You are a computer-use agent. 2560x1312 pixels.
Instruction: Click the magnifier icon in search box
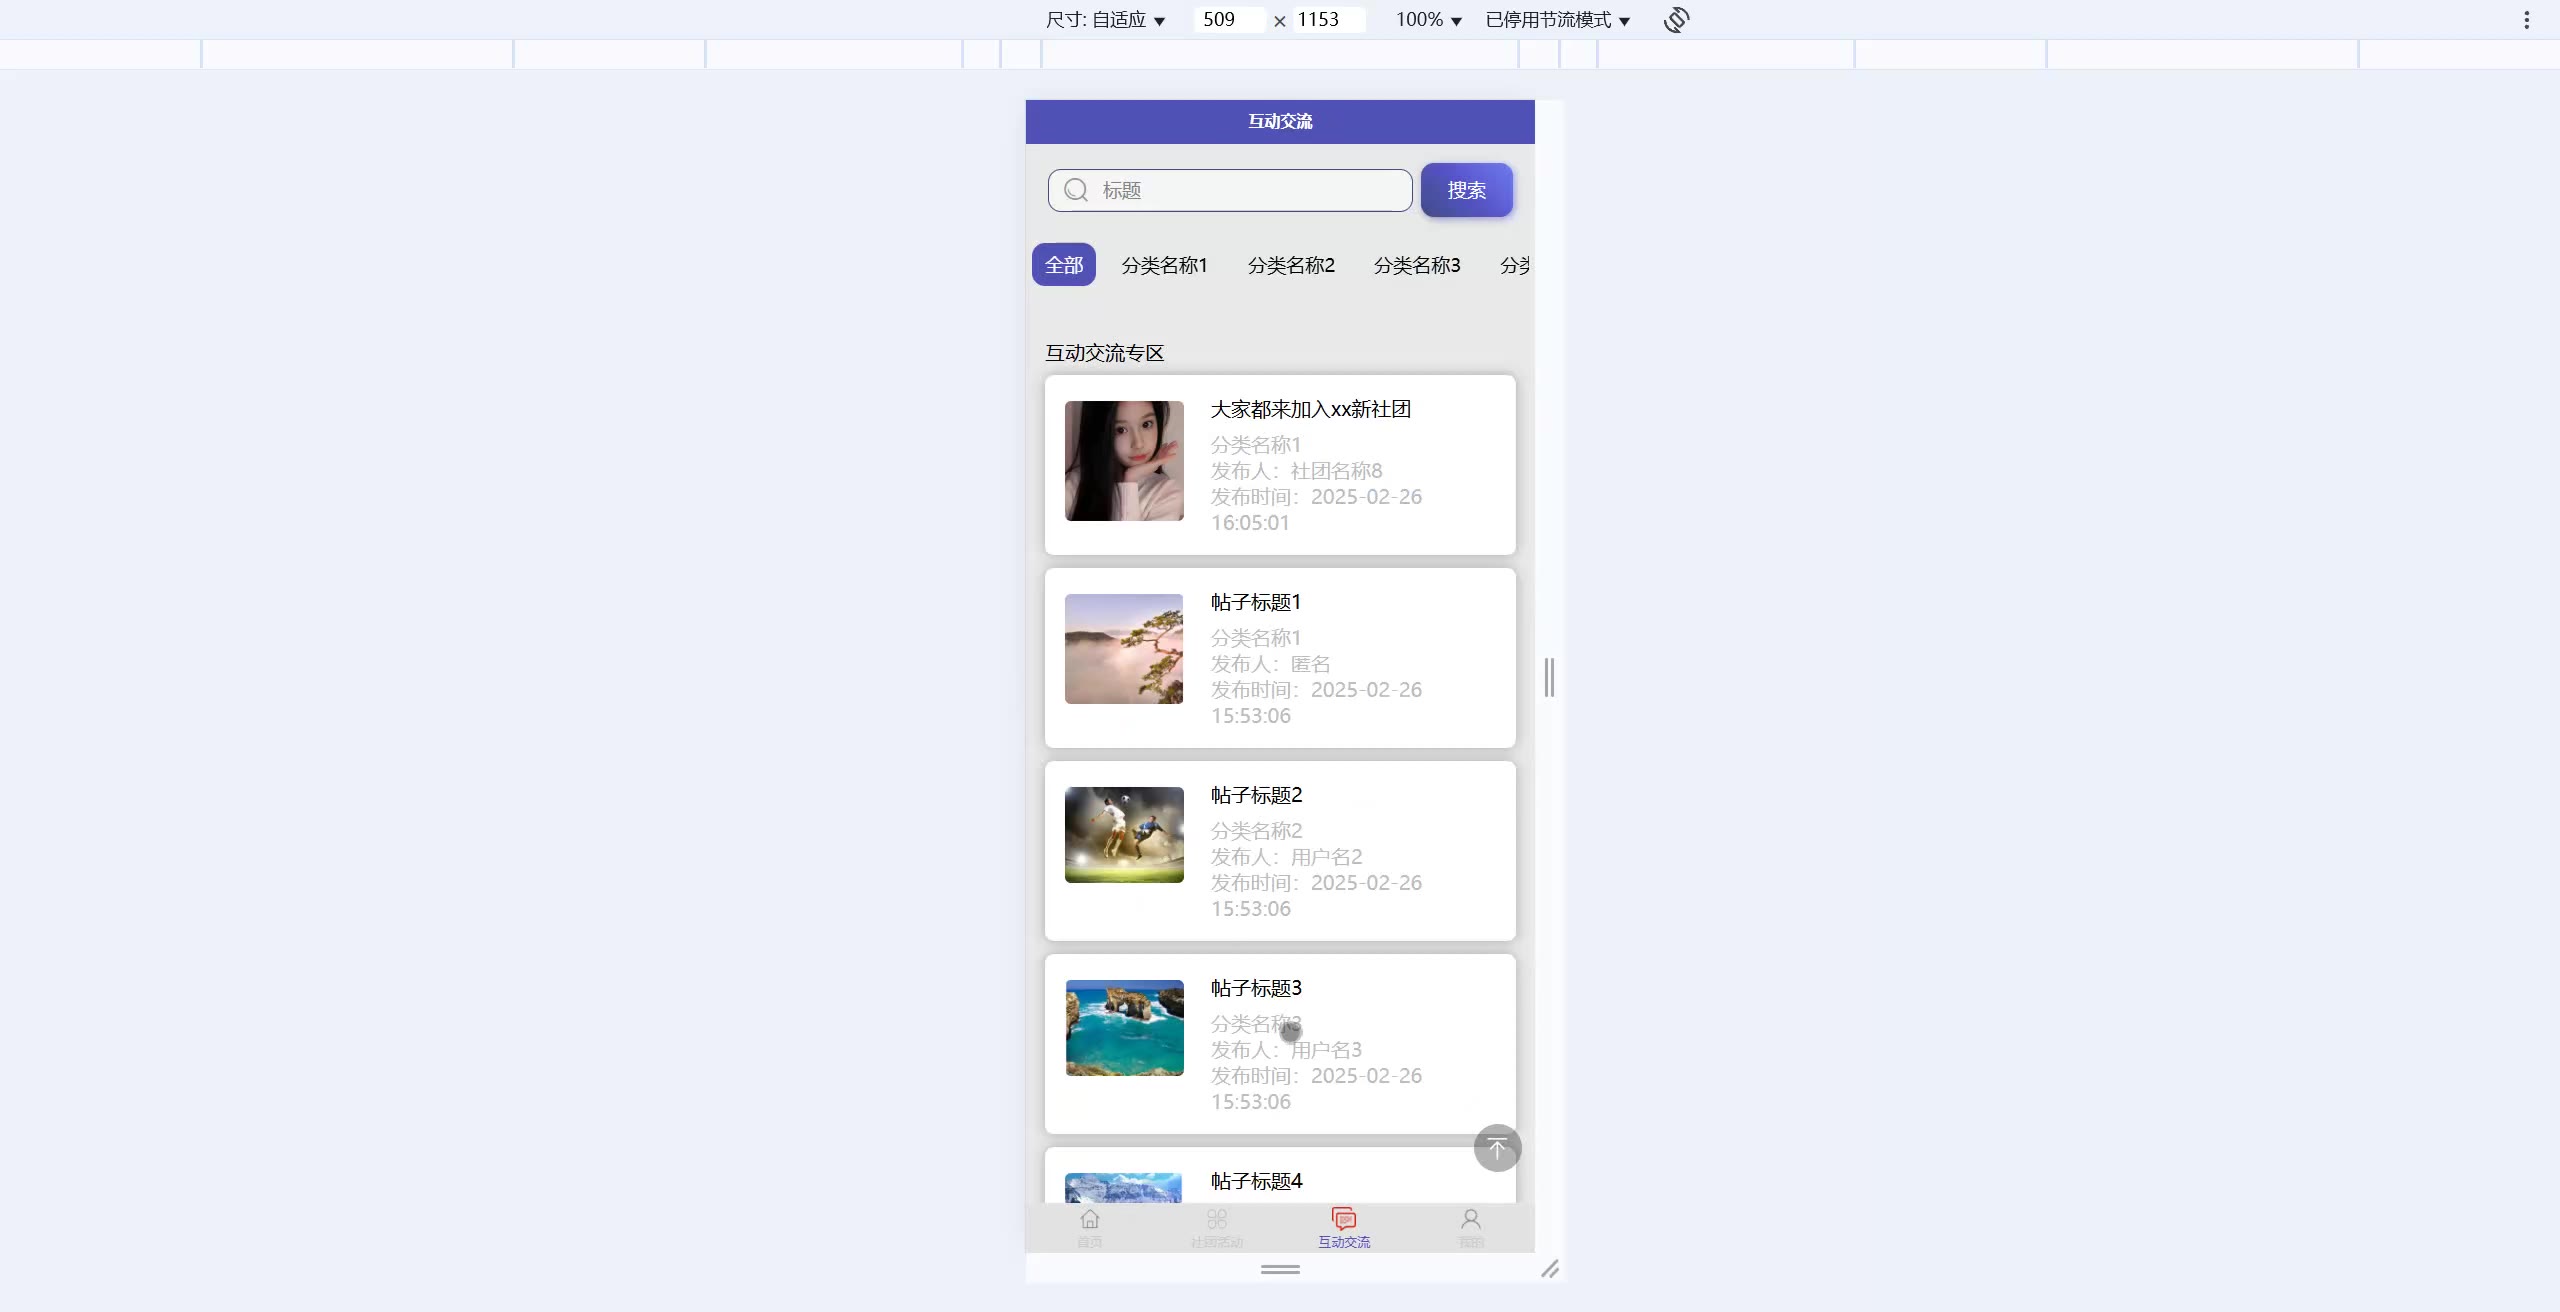(1076, 190)
